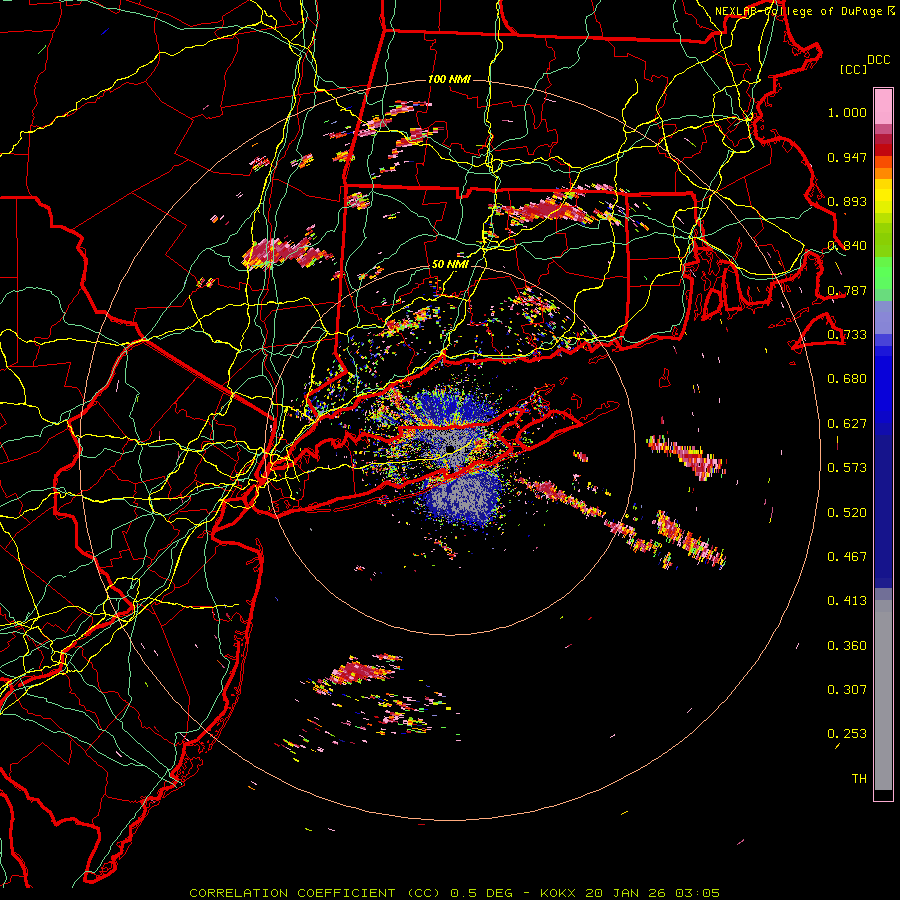
Task: Click the 0.680 scale value
Action: [x=847, y=379]
